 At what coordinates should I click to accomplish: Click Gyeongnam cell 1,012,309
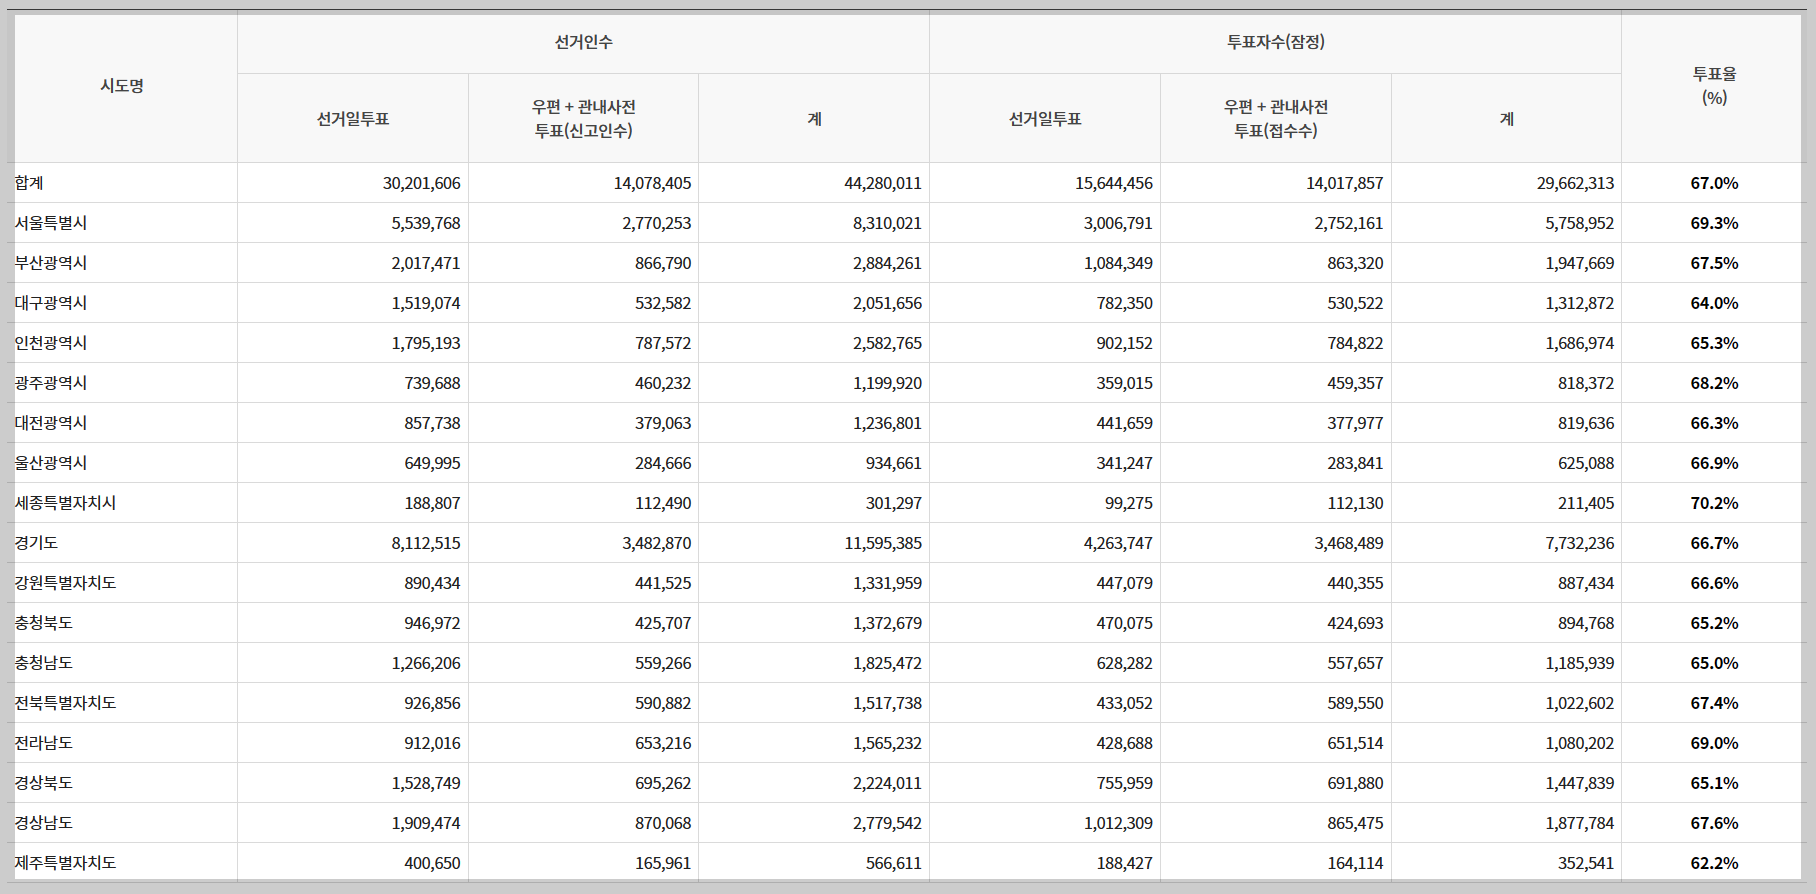click(1118, 823)
